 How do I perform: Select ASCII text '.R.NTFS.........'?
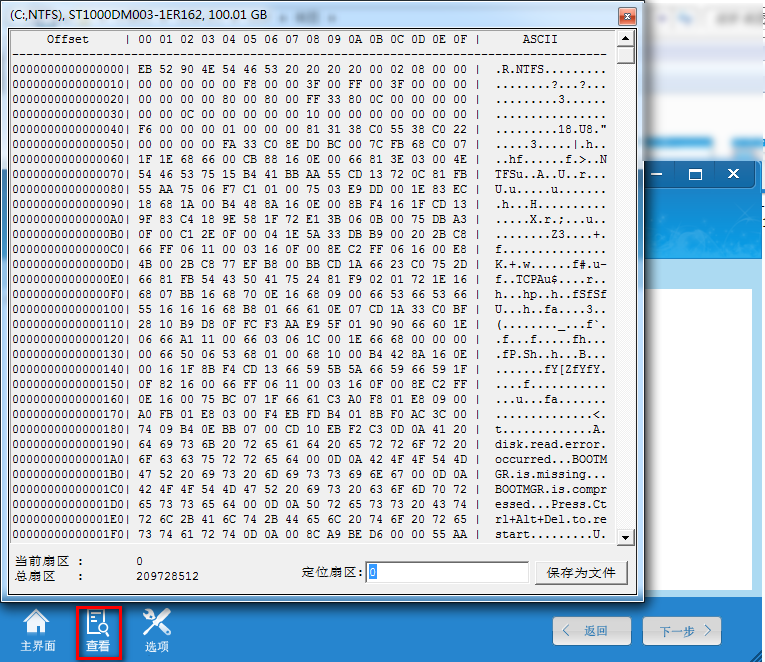click(551, 70)
